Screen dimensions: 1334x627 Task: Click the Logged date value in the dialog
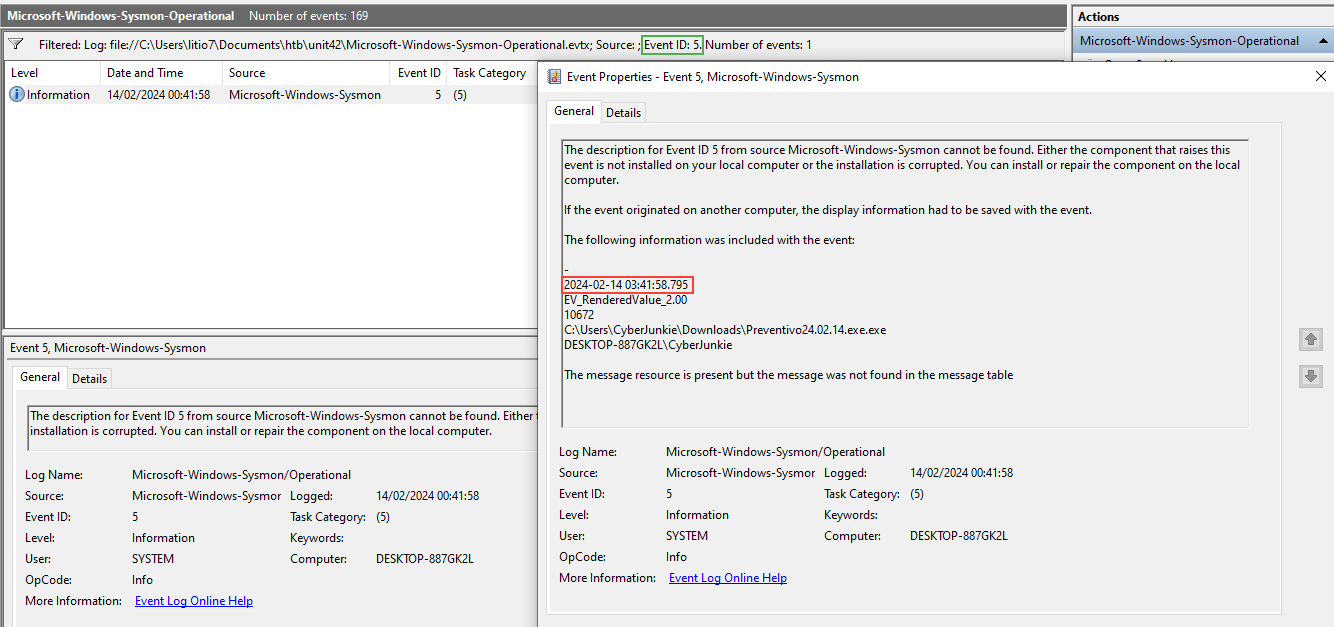(962, 473)
